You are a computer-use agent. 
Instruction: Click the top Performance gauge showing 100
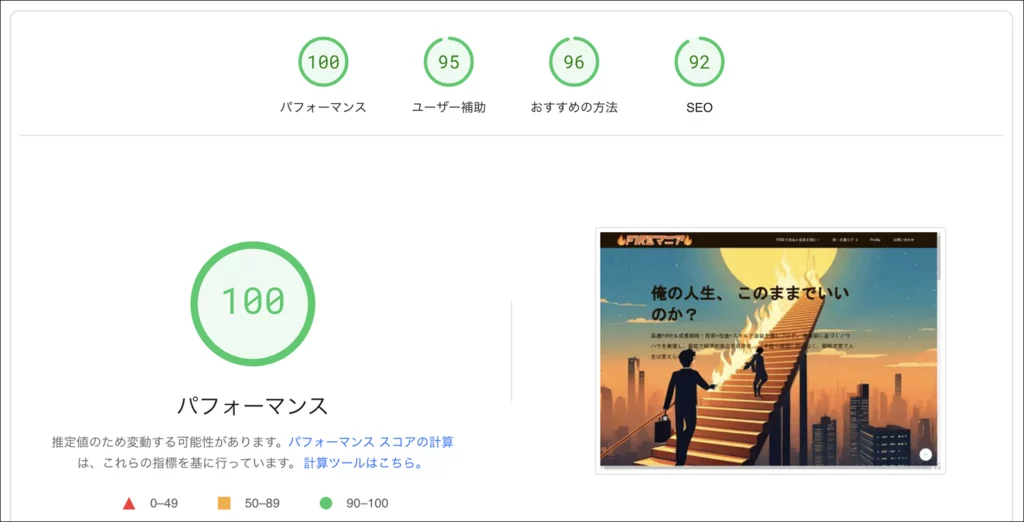[x=323, y=62]
